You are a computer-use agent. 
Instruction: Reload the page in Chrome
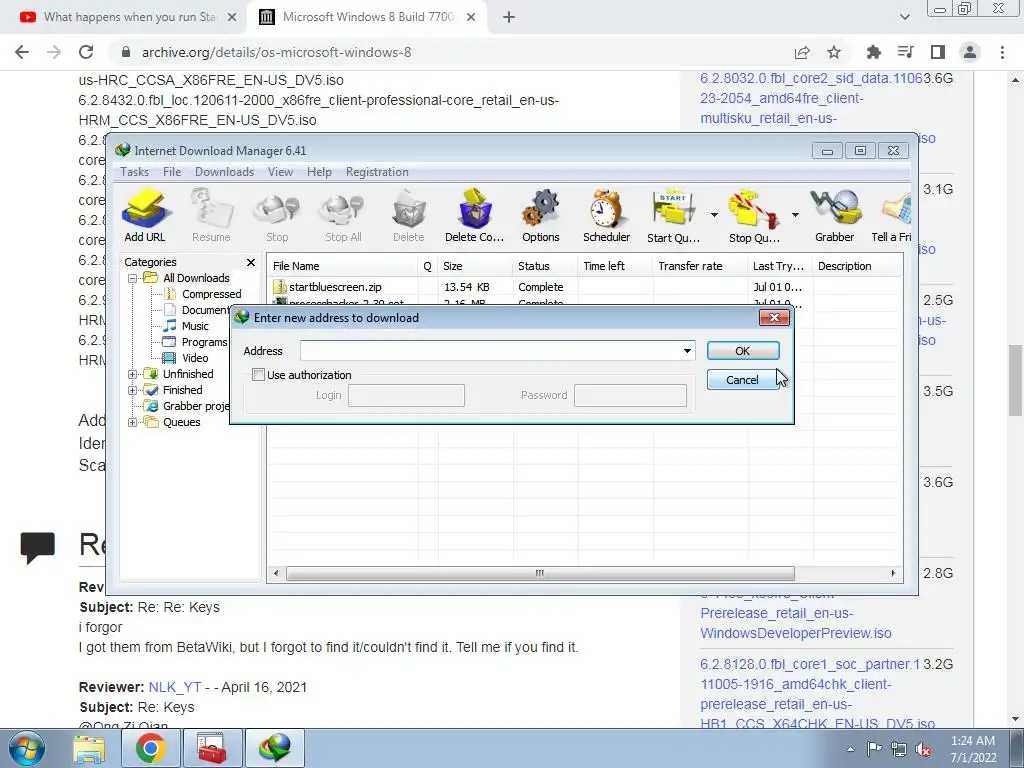[86, 52]
